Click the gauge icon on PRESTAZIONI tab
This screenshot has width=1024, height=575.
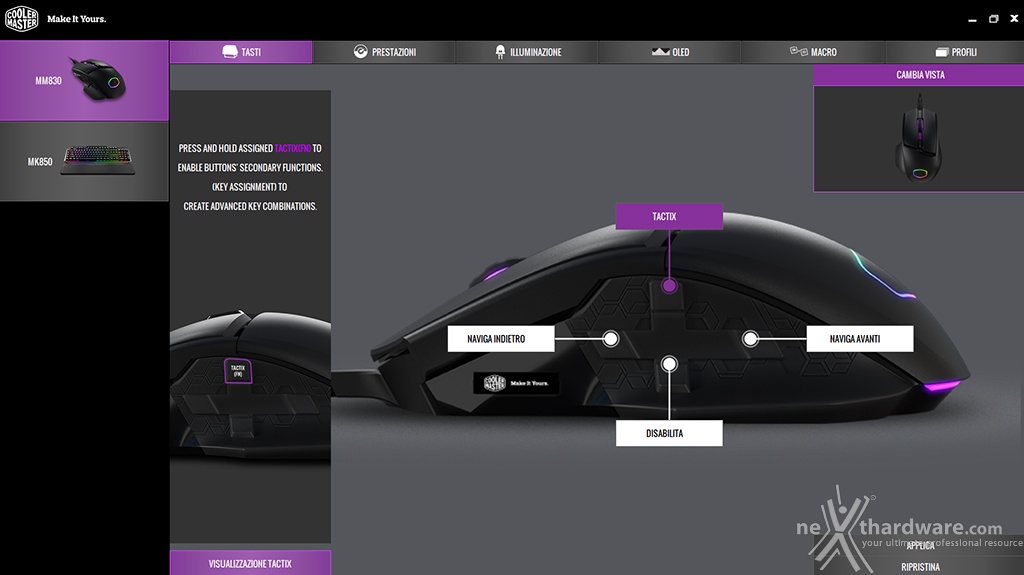click(360, 52)
